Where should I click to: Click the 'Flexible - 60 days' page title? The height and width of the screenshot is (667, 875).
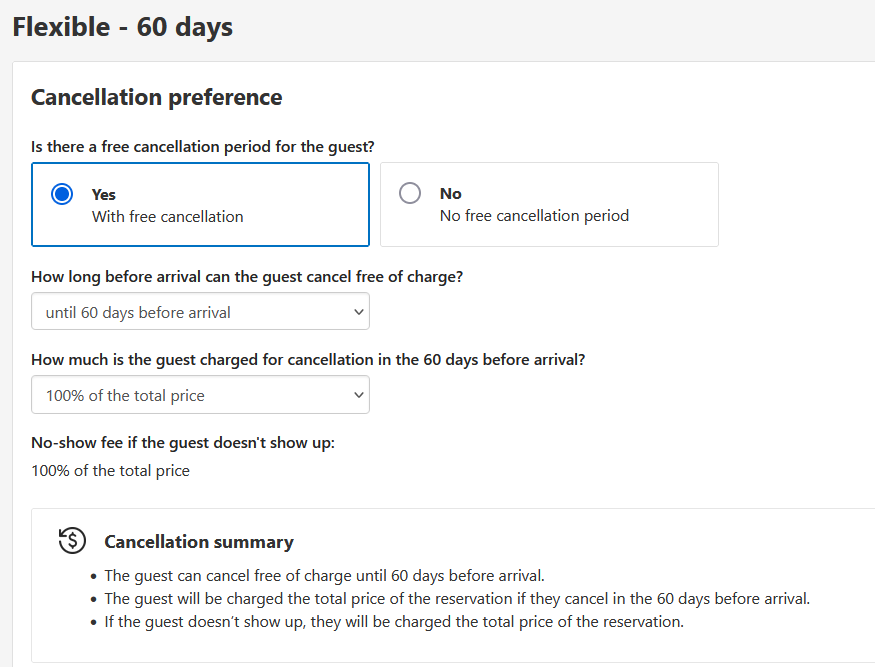click(x=122, y=27)
